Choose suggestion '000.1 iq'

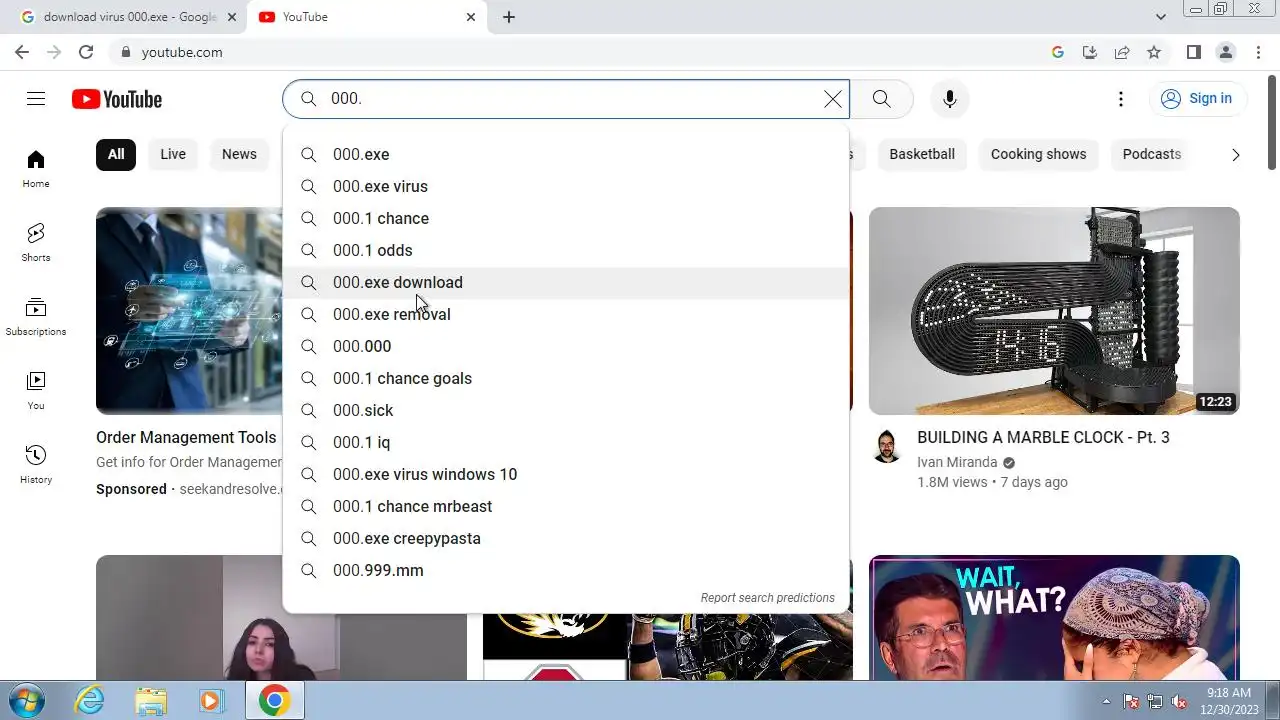tap(566, 442)
